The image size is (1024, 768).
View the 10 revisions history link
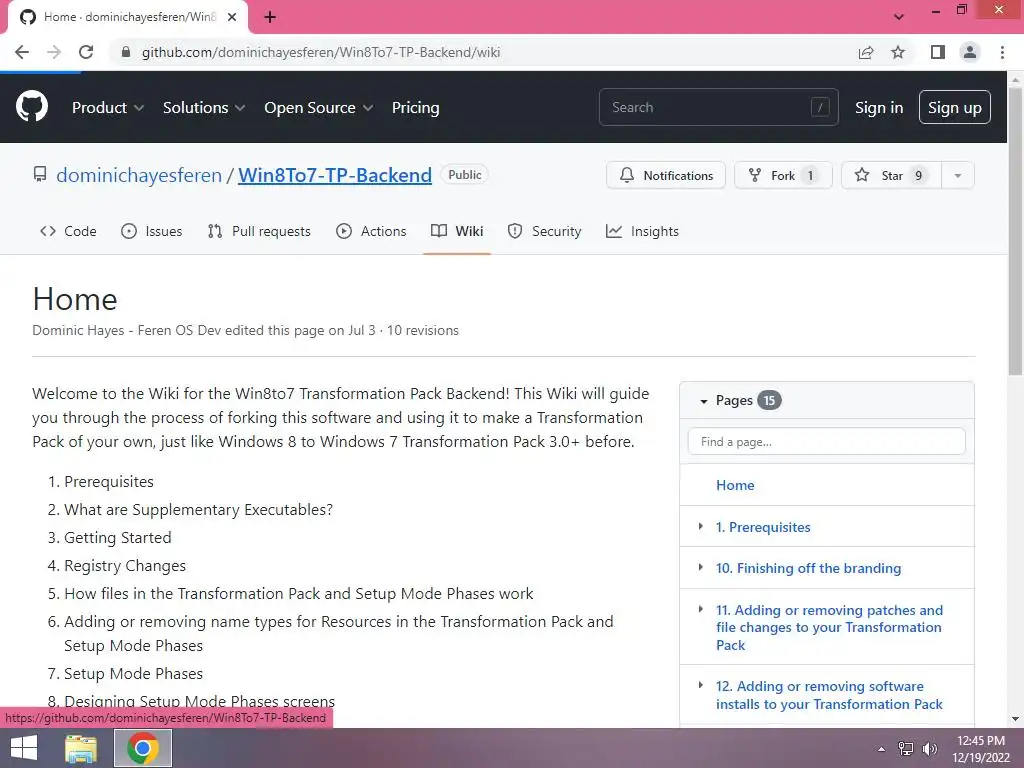[423, 330]
